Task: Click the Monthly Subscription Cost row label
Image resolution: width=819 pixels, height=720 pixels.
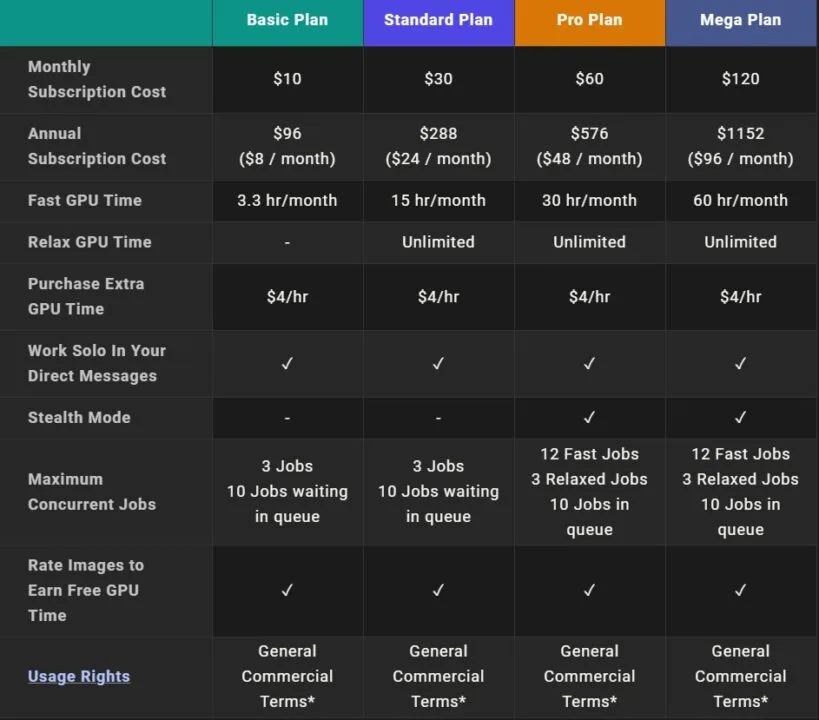Action: pos(97,79)
